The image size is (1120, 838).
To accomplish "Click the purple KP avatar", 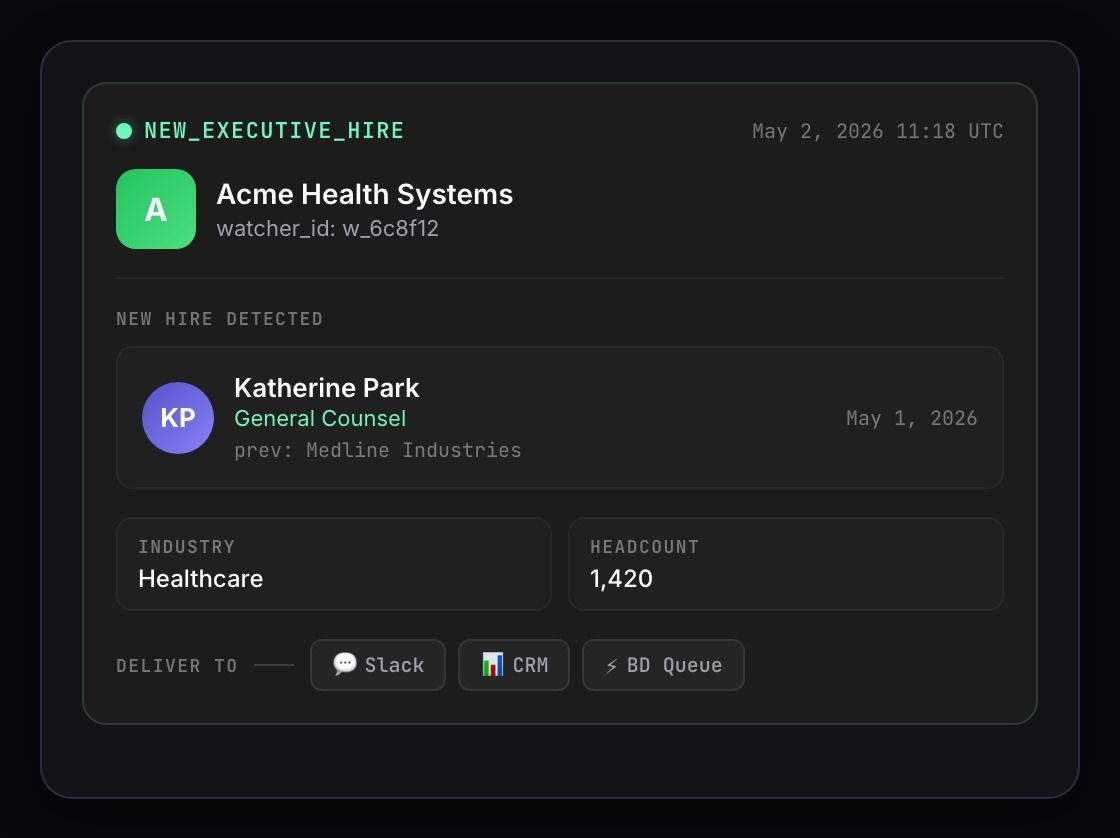I will [178, 418].
